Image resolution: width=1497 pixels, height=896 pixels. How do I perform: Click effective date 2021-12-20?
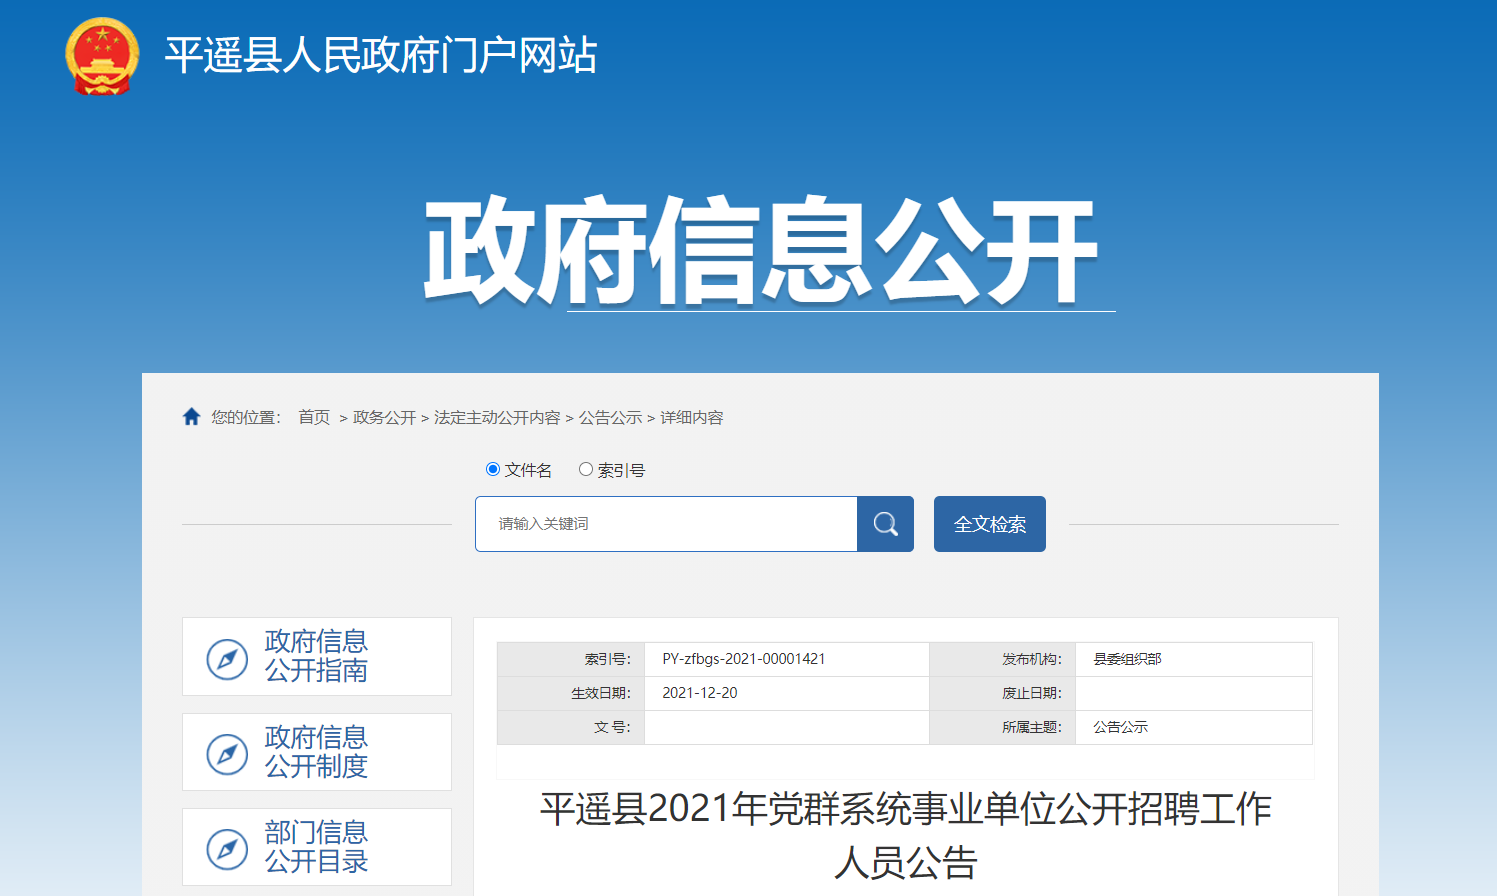(x=700, y=693)
